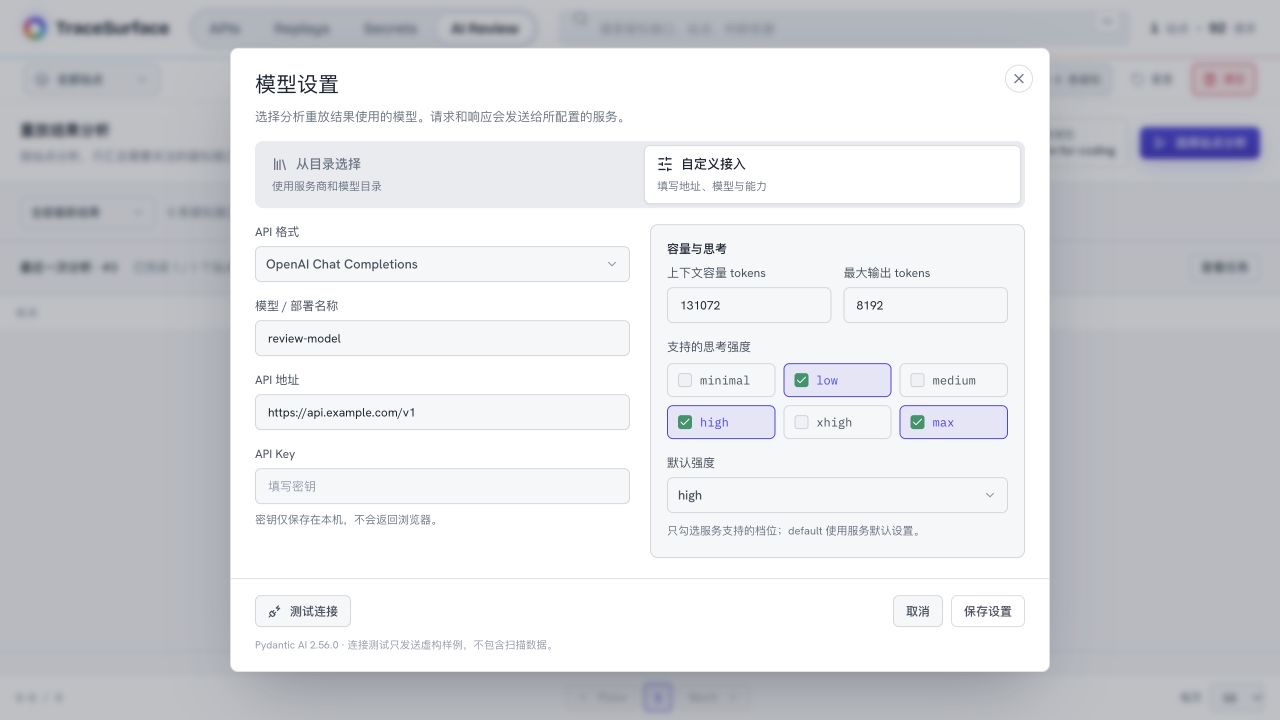This screenshot has width=1280, height=720.
Task: Open the API 格式 dropdown
Action: (442, 264)
